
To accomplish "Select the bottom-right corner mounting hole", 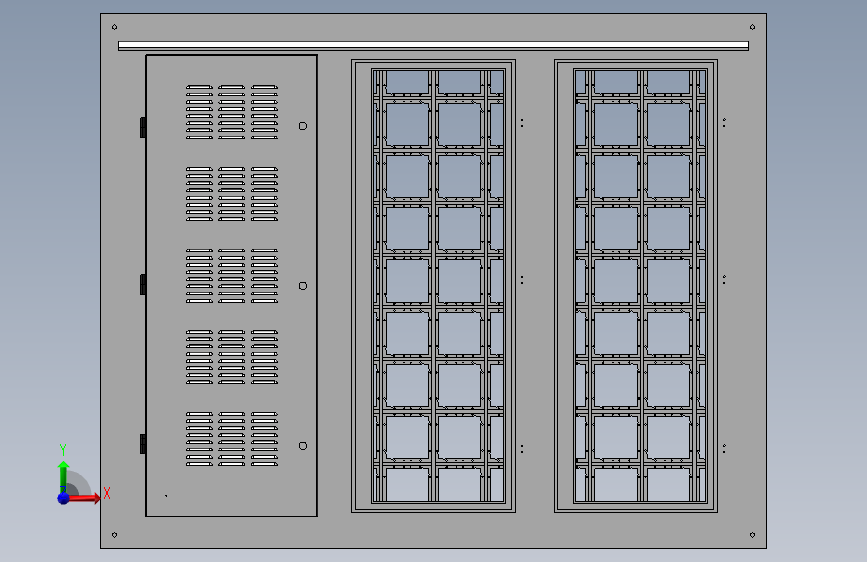I will pos(753,535).
